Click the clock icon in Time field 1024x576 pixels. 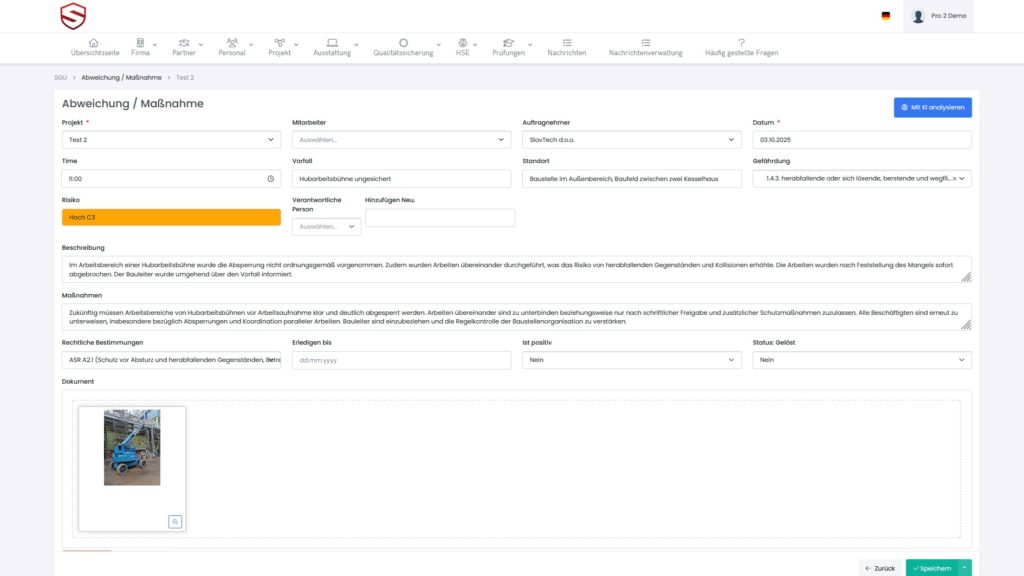pyautogui.click(x=271, y=179)
